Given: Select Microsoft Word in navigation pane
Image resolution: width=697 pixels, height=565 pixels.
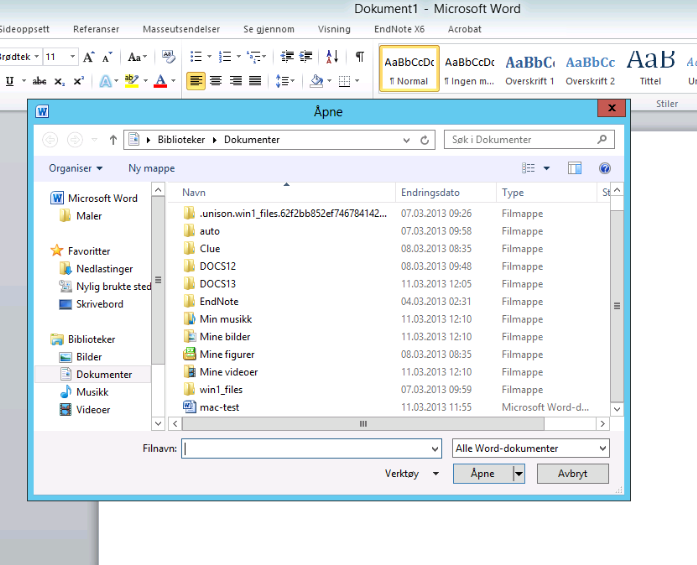Looking at the screenshot, I should pos(94,198).
